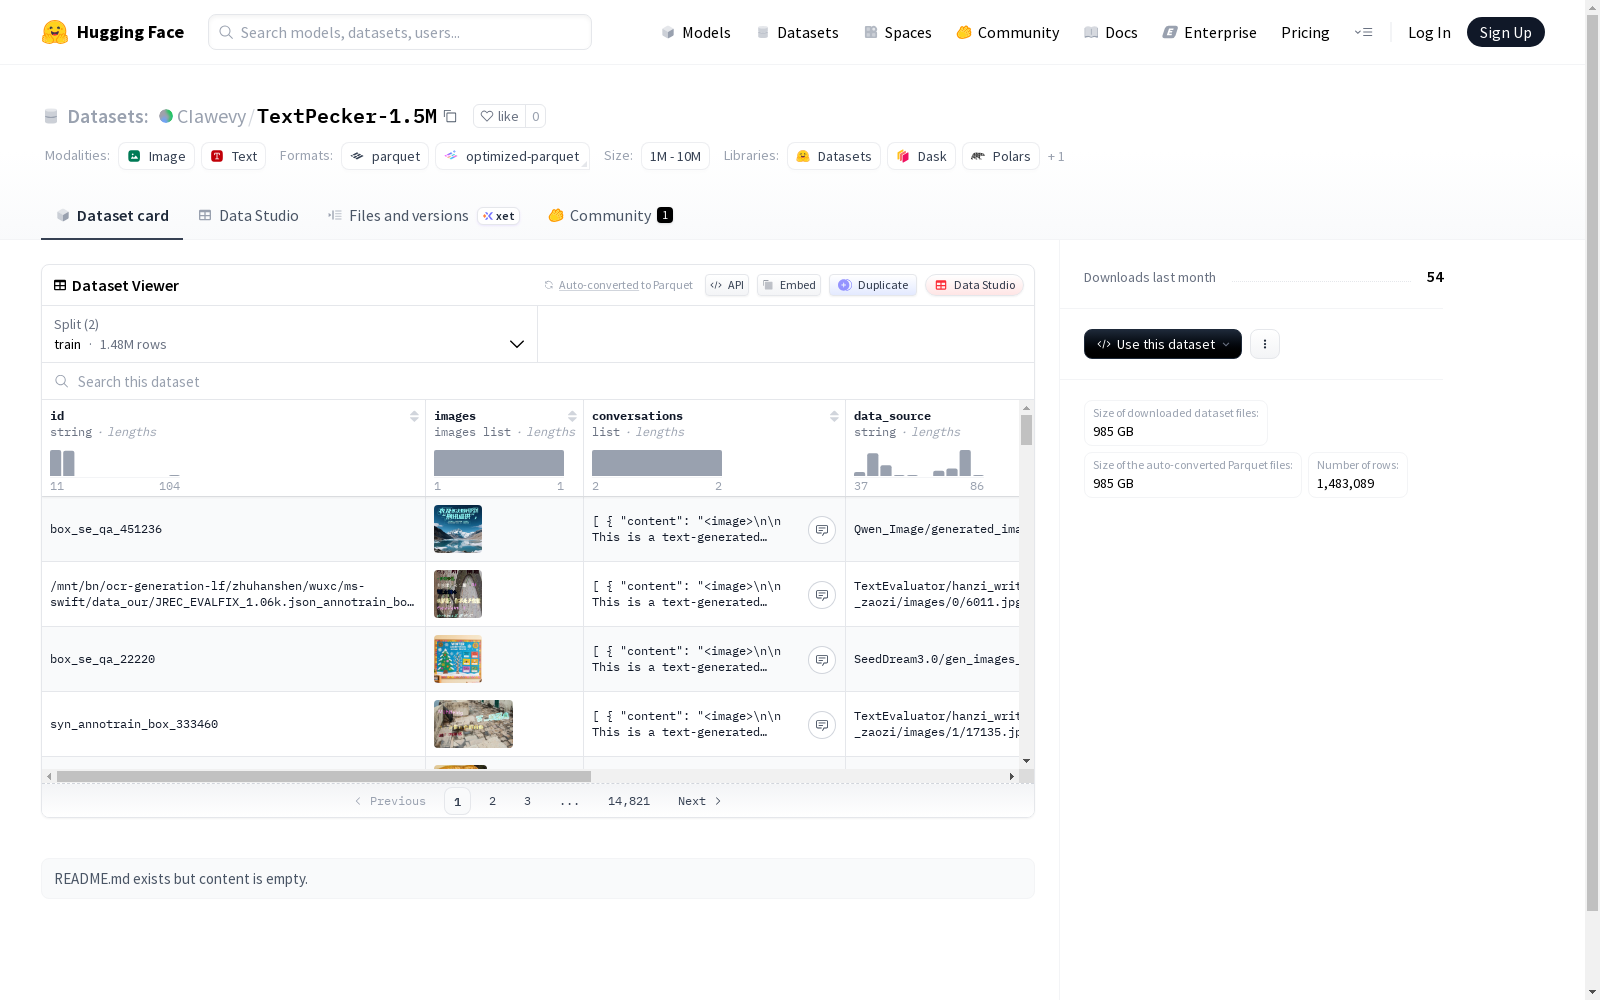The height and width of the screenshot is (1000, 1600).
Task: Click the Hugging Face logo icon
Action: click(x=55, y=32)
